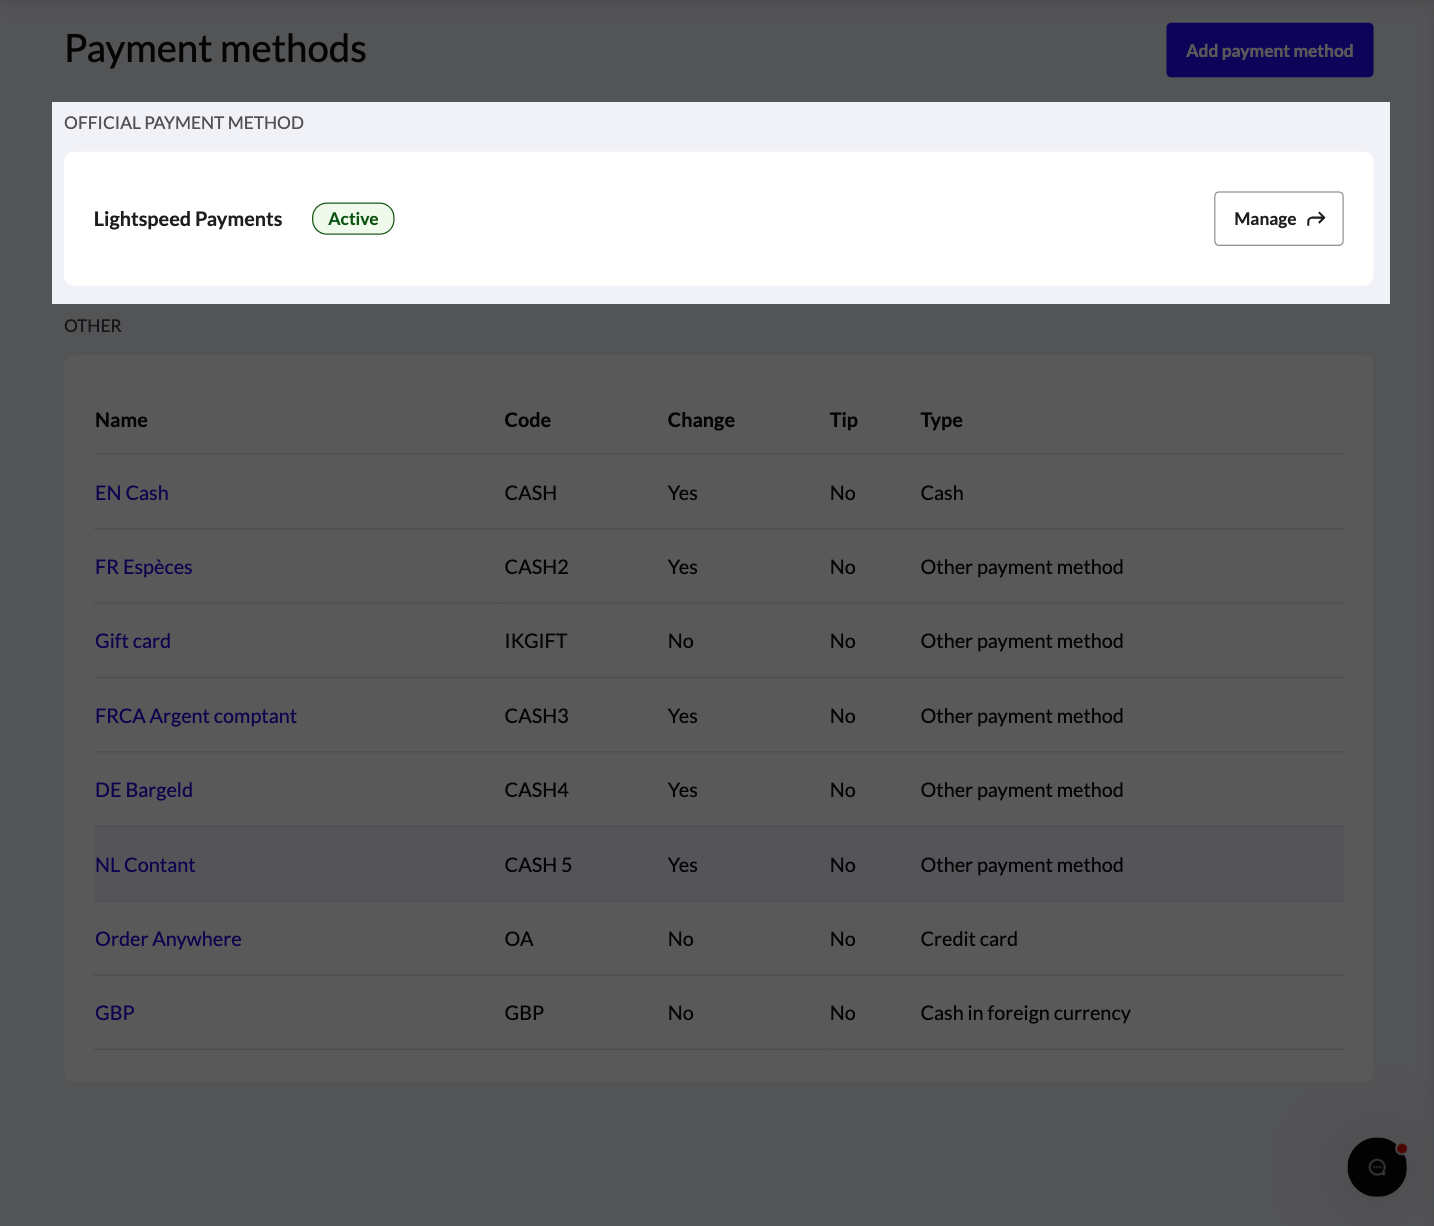Select the CASH3 code cell

[x=536, y=716]
